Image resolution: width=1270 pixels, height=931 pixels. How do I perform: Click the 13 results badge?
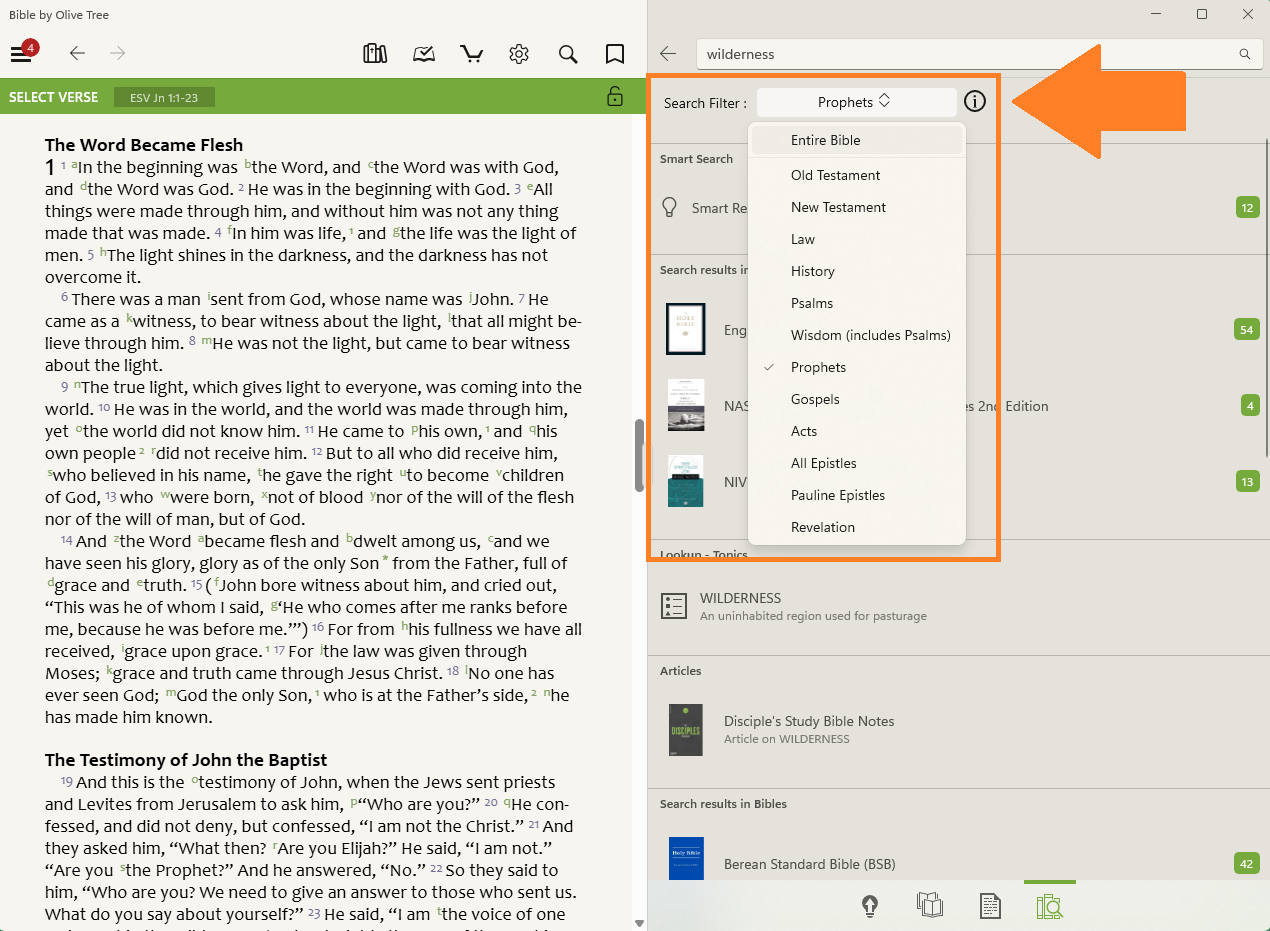coord(1247,481)
